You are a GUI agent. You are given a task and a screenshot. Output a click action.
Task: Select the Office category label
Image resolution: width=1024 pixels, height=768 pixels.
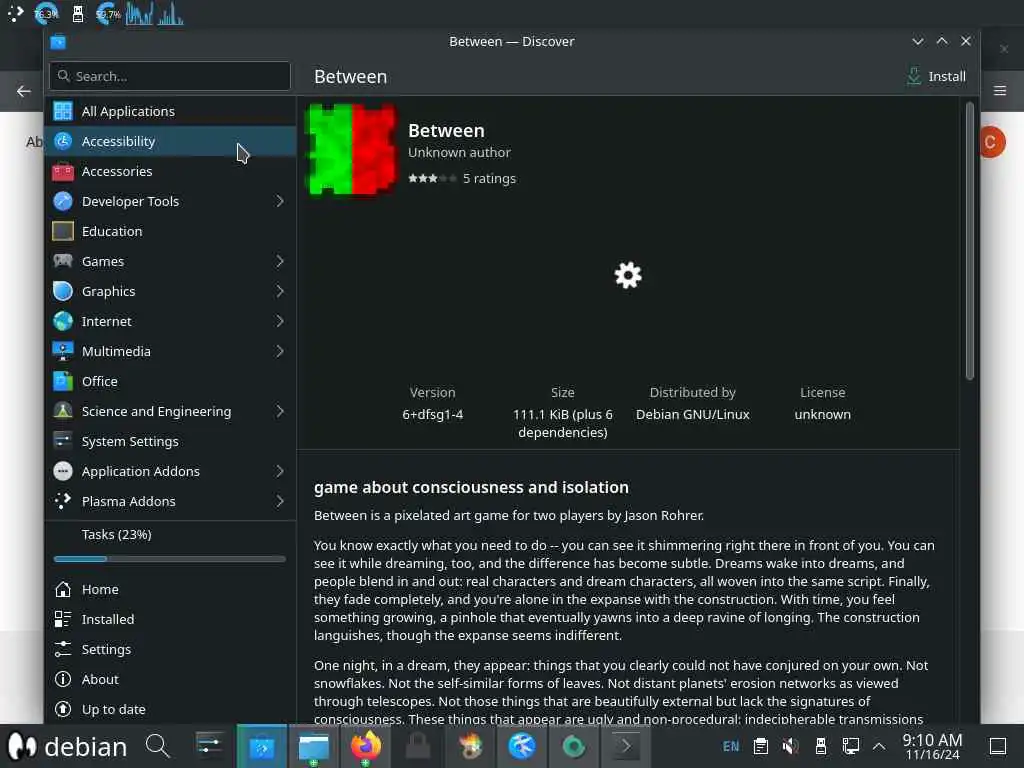[99, 381]
